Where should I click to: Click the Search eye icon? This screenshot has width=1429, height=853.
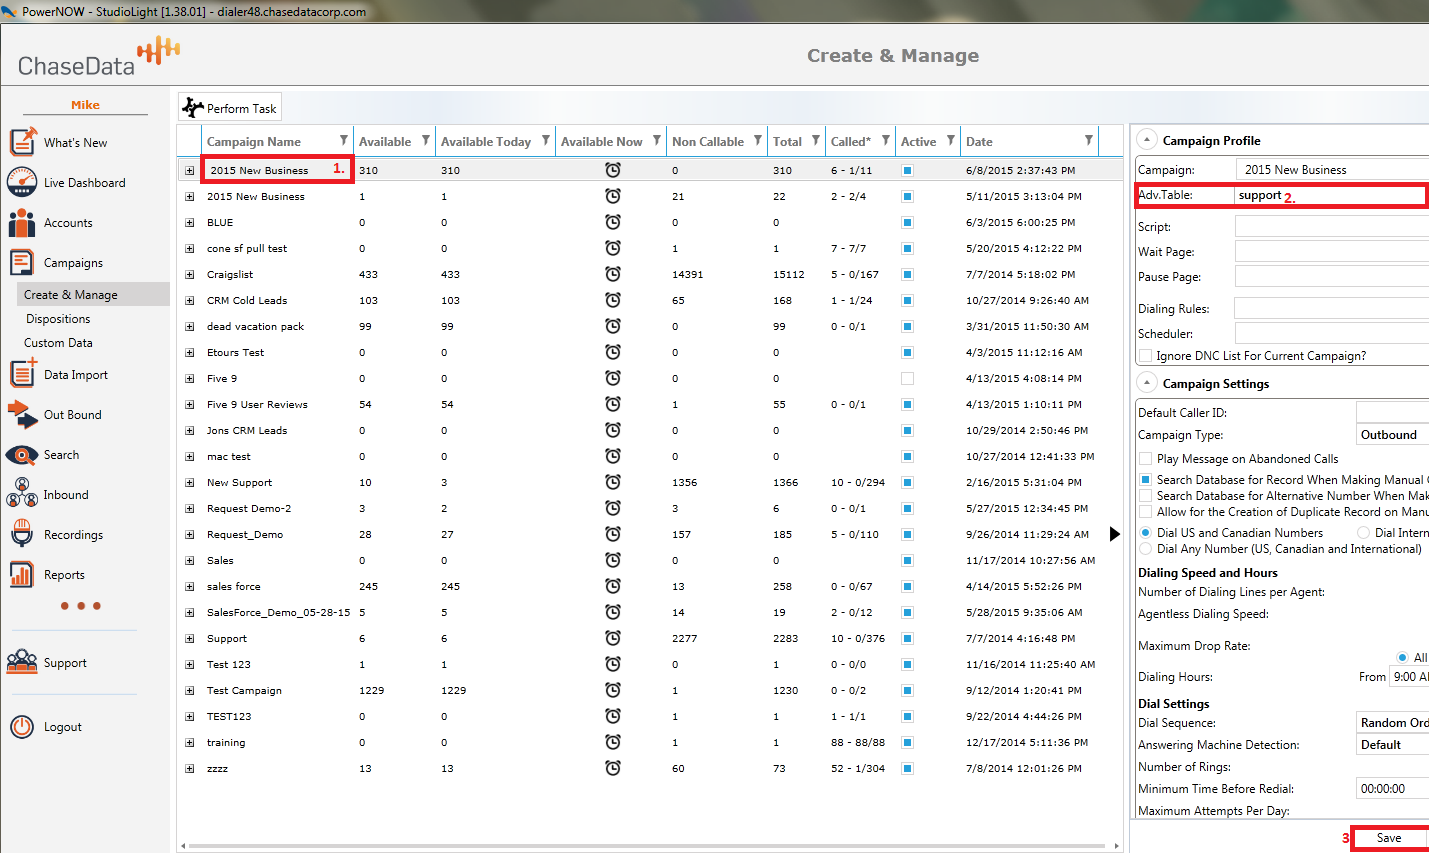pos(22,455)
